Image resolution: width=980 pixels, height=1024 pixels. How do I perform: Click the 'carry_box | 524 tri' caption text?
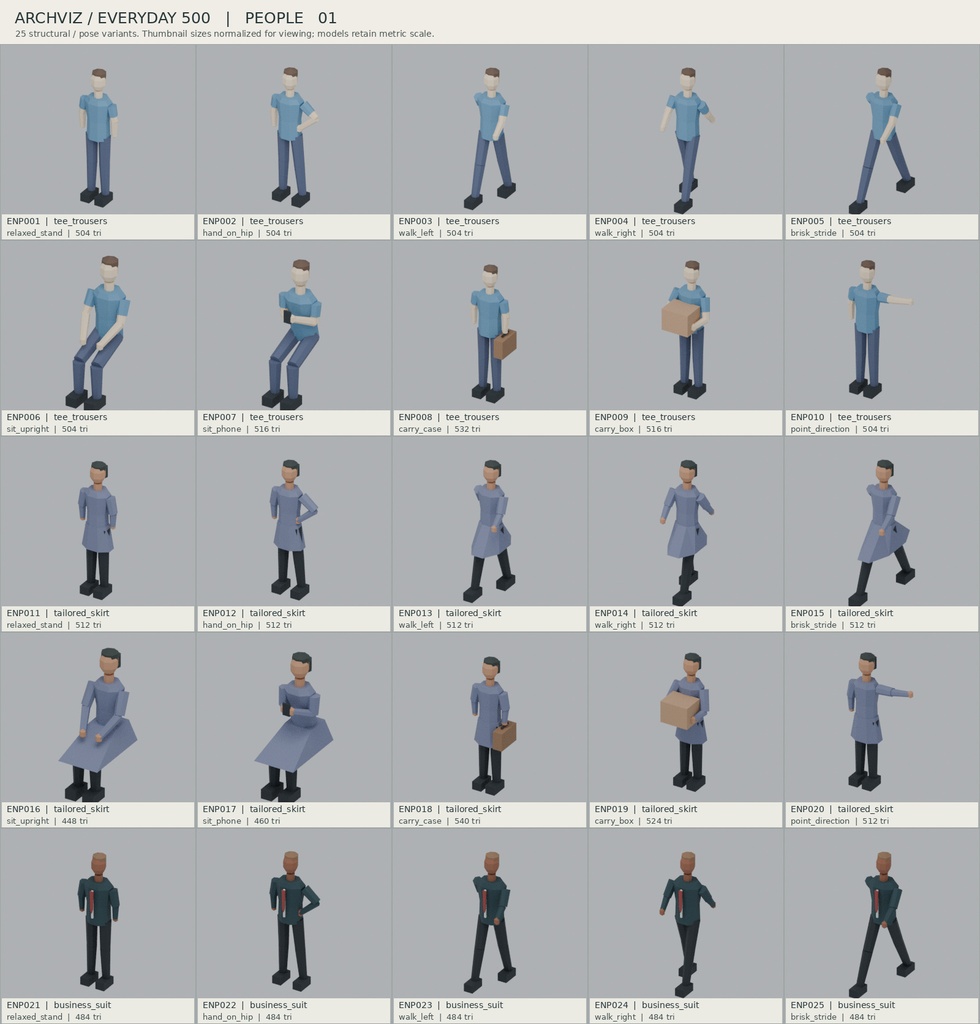click(633, 821)
